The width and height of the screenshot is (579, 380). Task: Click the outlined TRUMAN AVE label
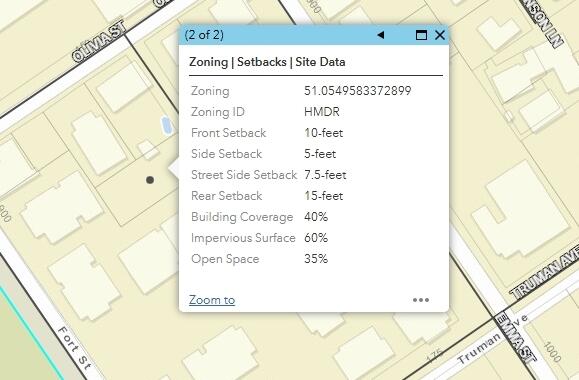tap(544, 272)
